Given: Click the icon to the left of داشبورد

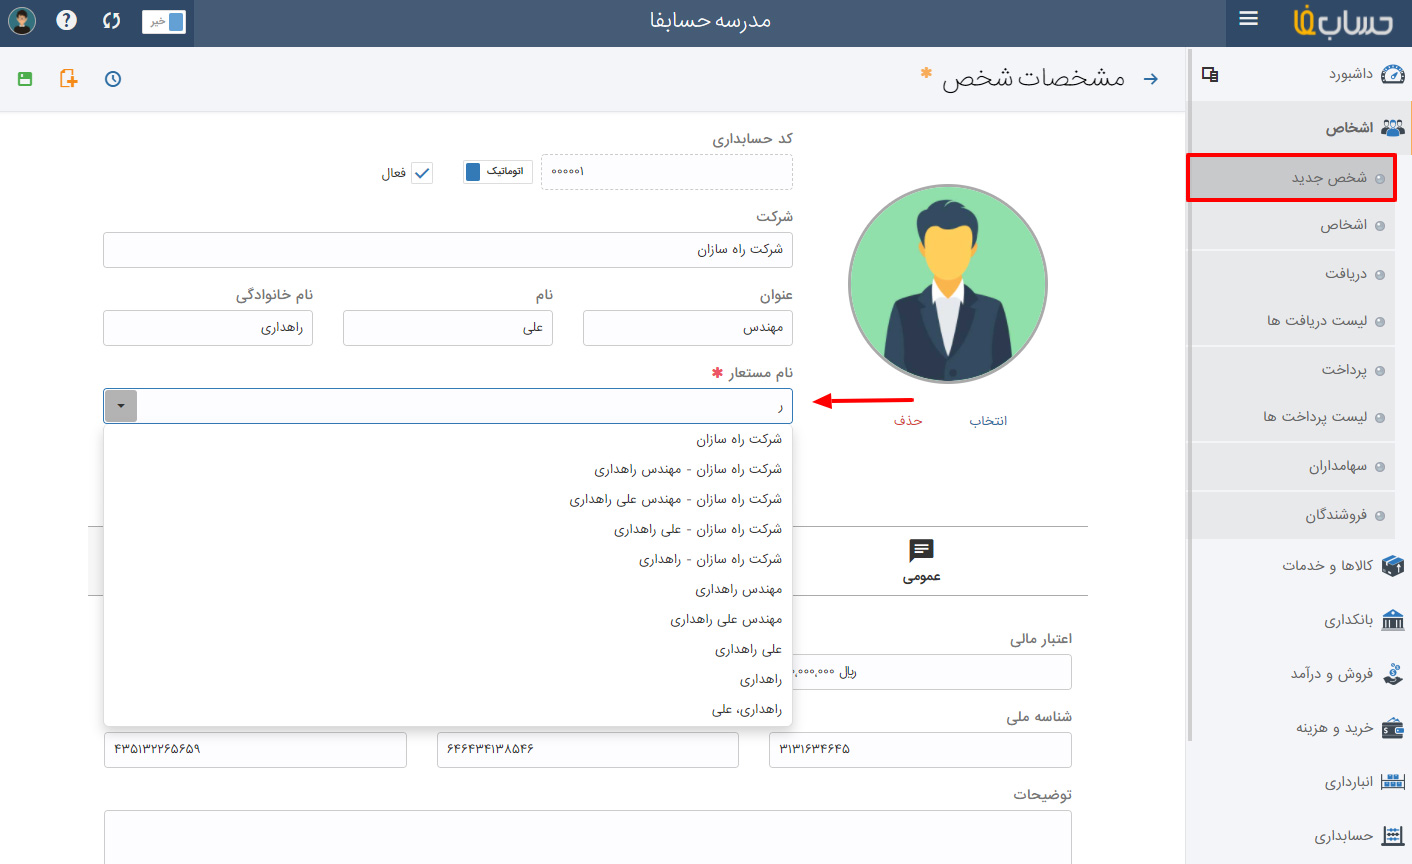Looking at the screenshot, I should 1210,74.
